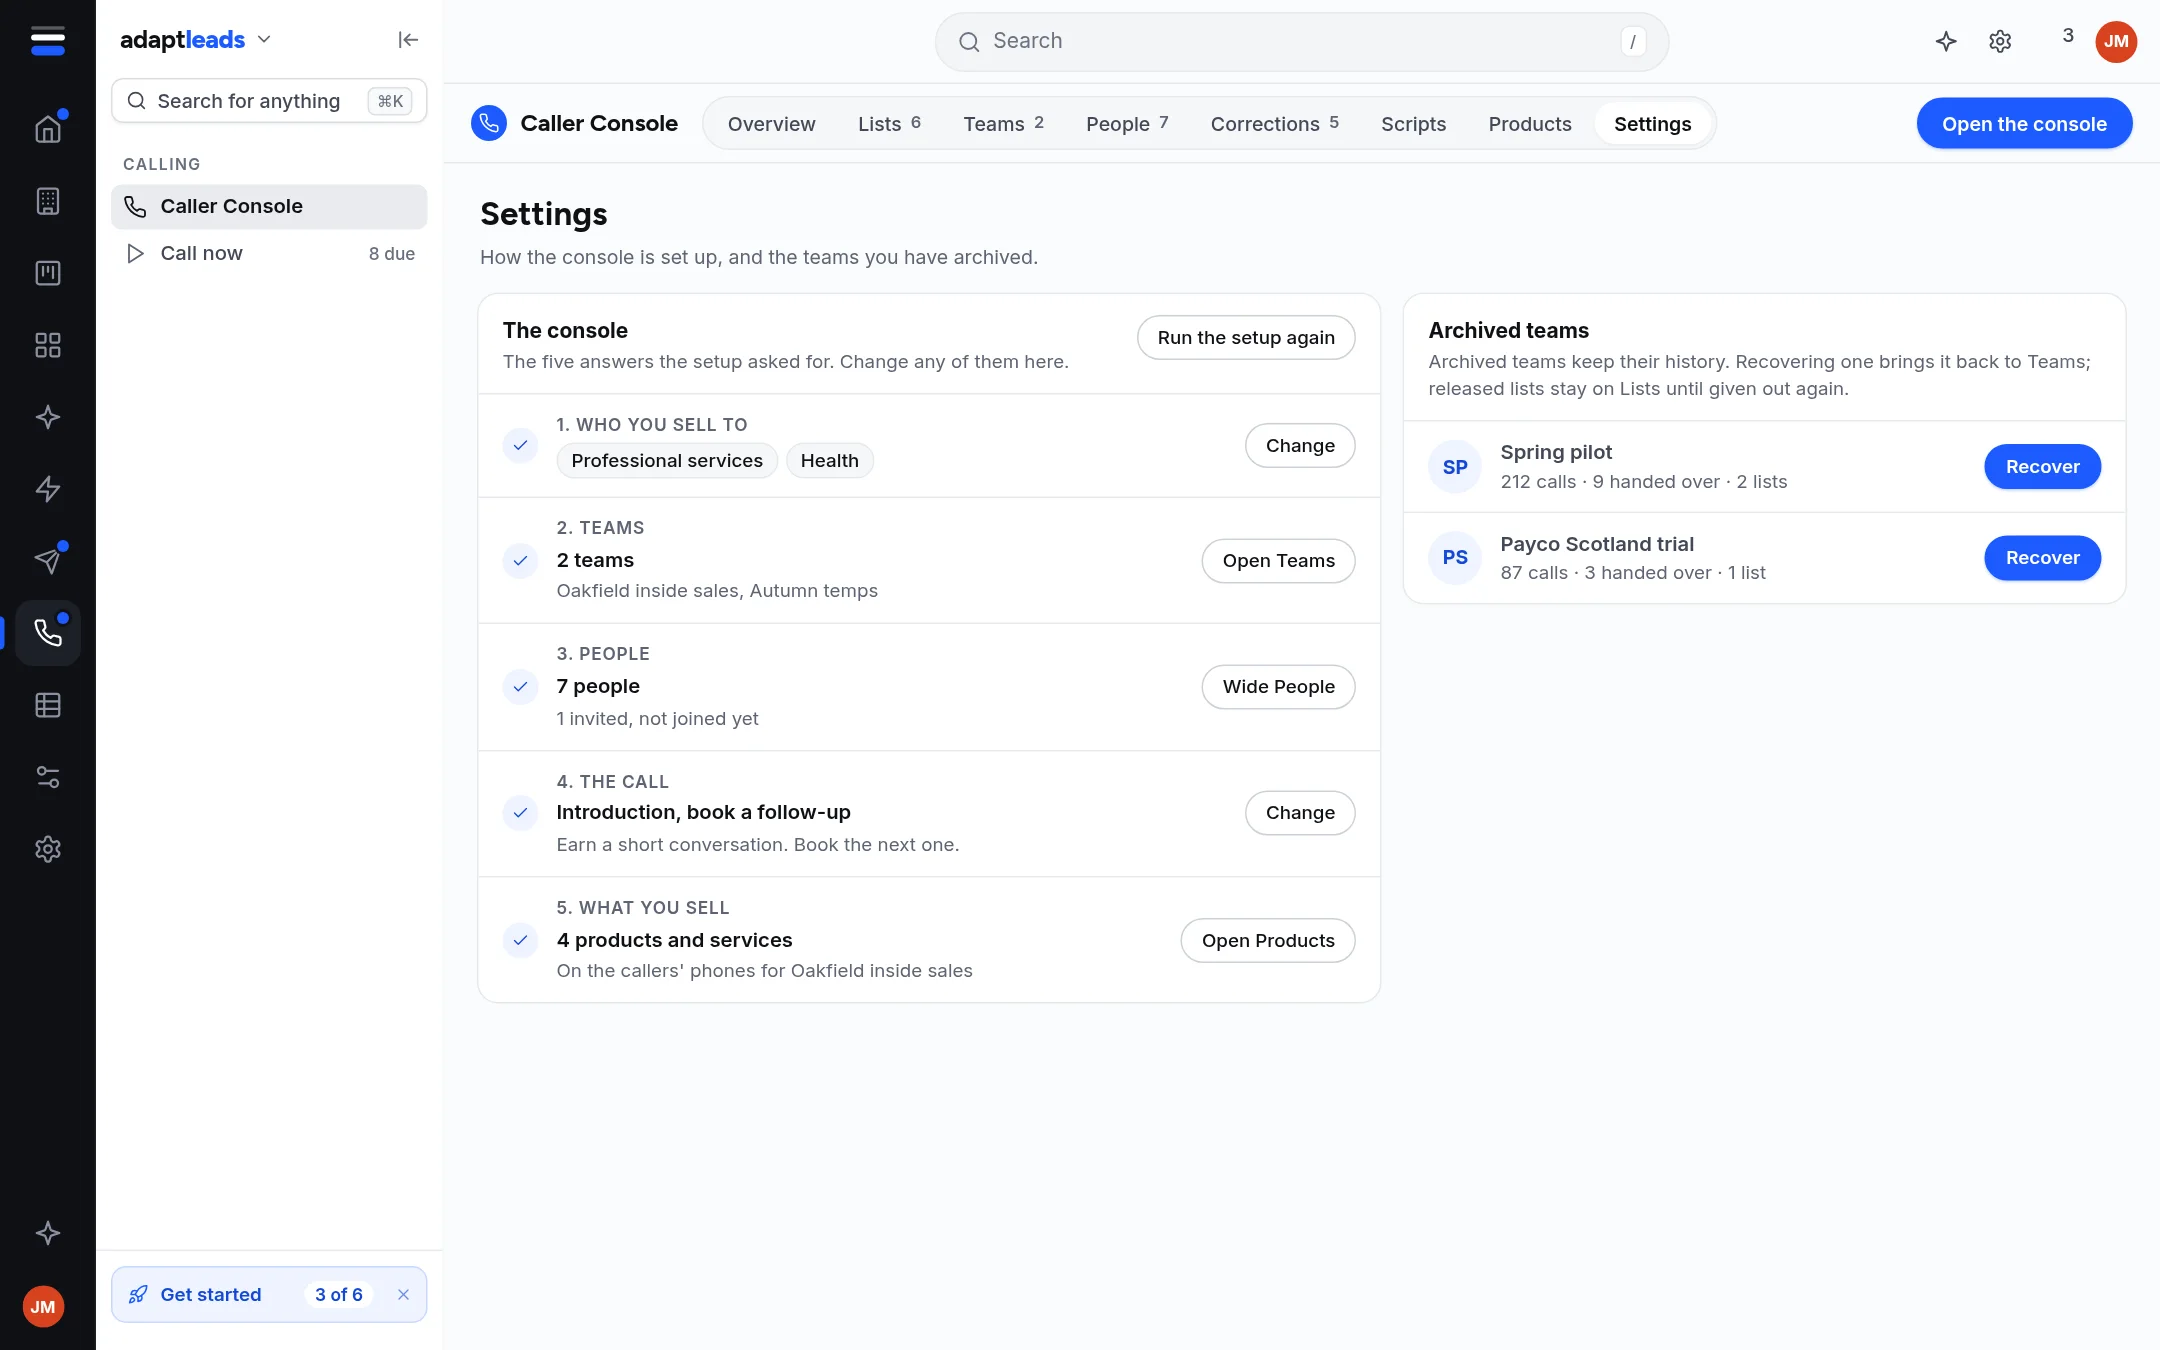Click Change for Who you sell to
The width and height of the screenshot is (2160, 1350).
point(1300,446)
